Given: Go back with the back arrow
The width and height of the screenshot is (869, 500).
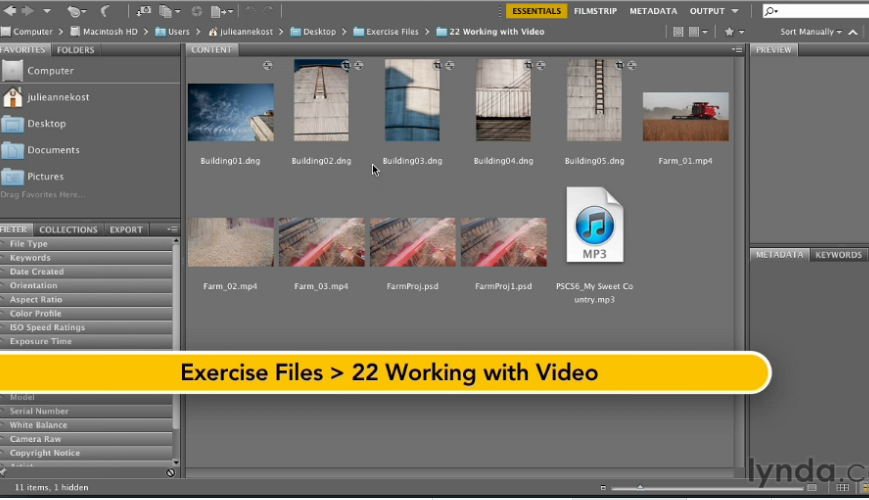Looking at the screenshot, I should pyautogui.click(x=9, y=11).
